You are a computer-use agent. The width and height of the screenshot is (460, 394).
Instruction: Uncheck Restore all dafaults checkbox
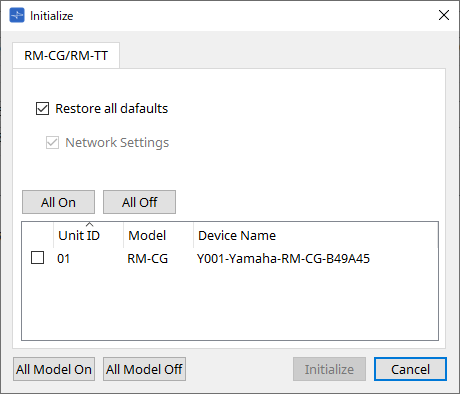pyautogui.click(x=42, y=109)
